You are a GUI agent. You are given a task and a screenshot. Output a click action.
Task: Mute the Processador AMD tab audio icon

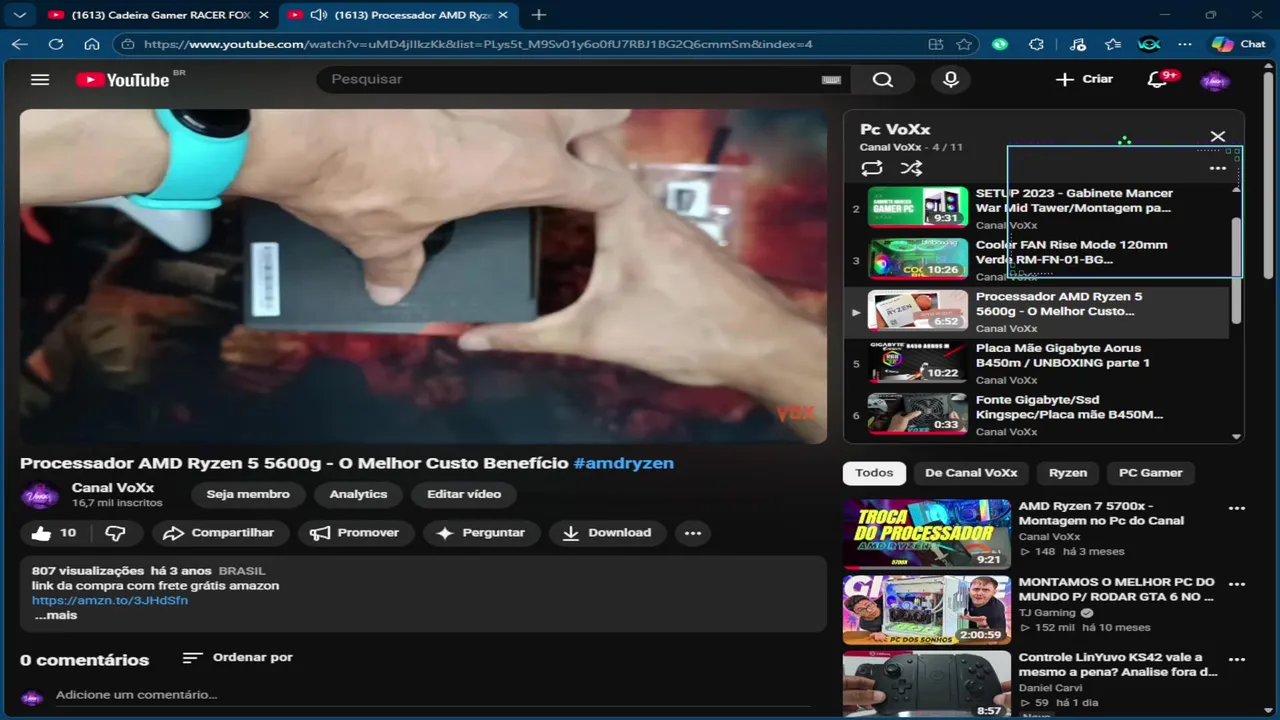point(319,15)
